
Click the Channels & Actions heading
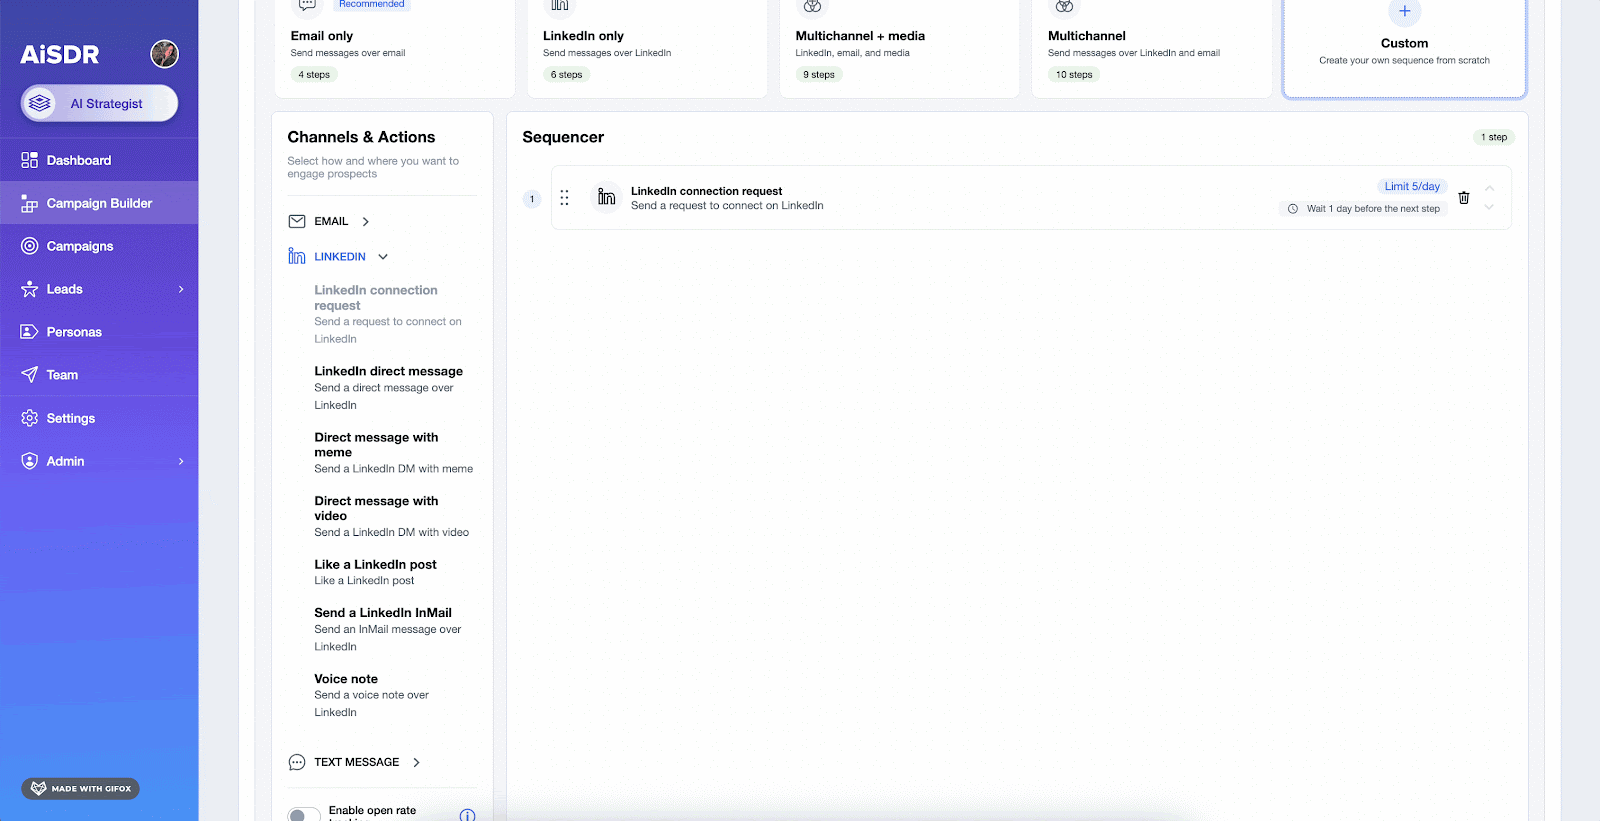coord(361,137)
